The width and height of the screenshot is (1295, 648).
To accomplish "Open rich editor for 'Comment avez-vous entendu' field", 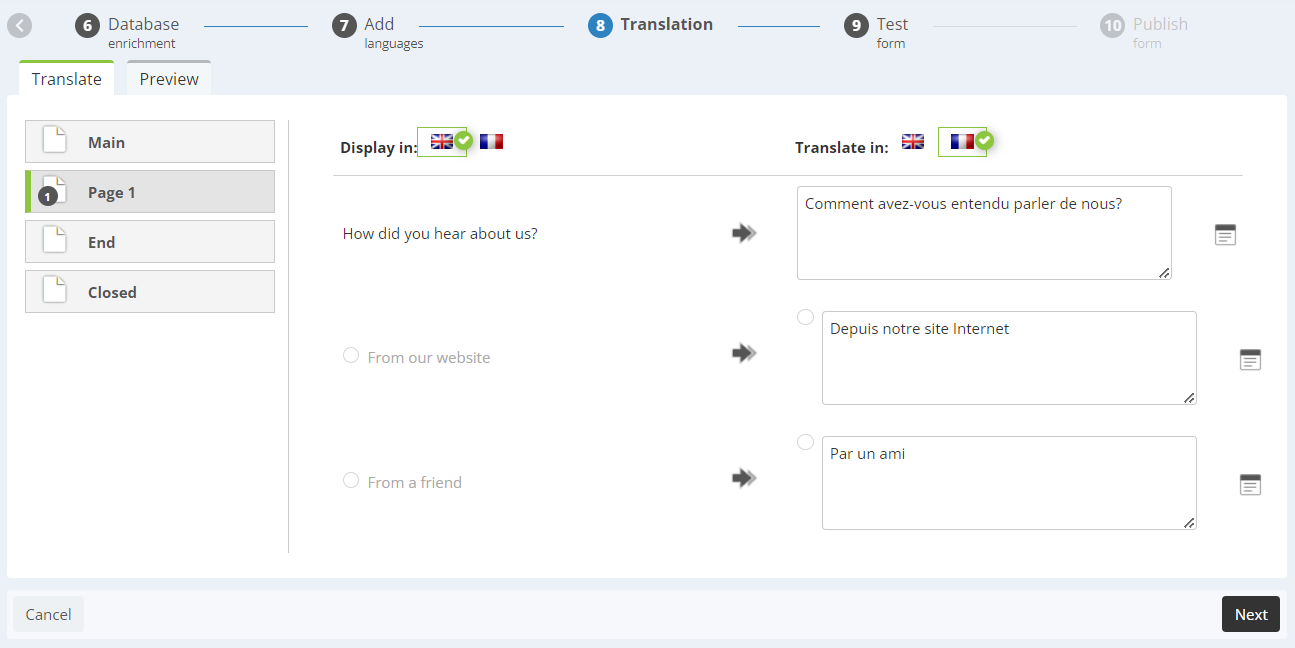I will 1225,235.
